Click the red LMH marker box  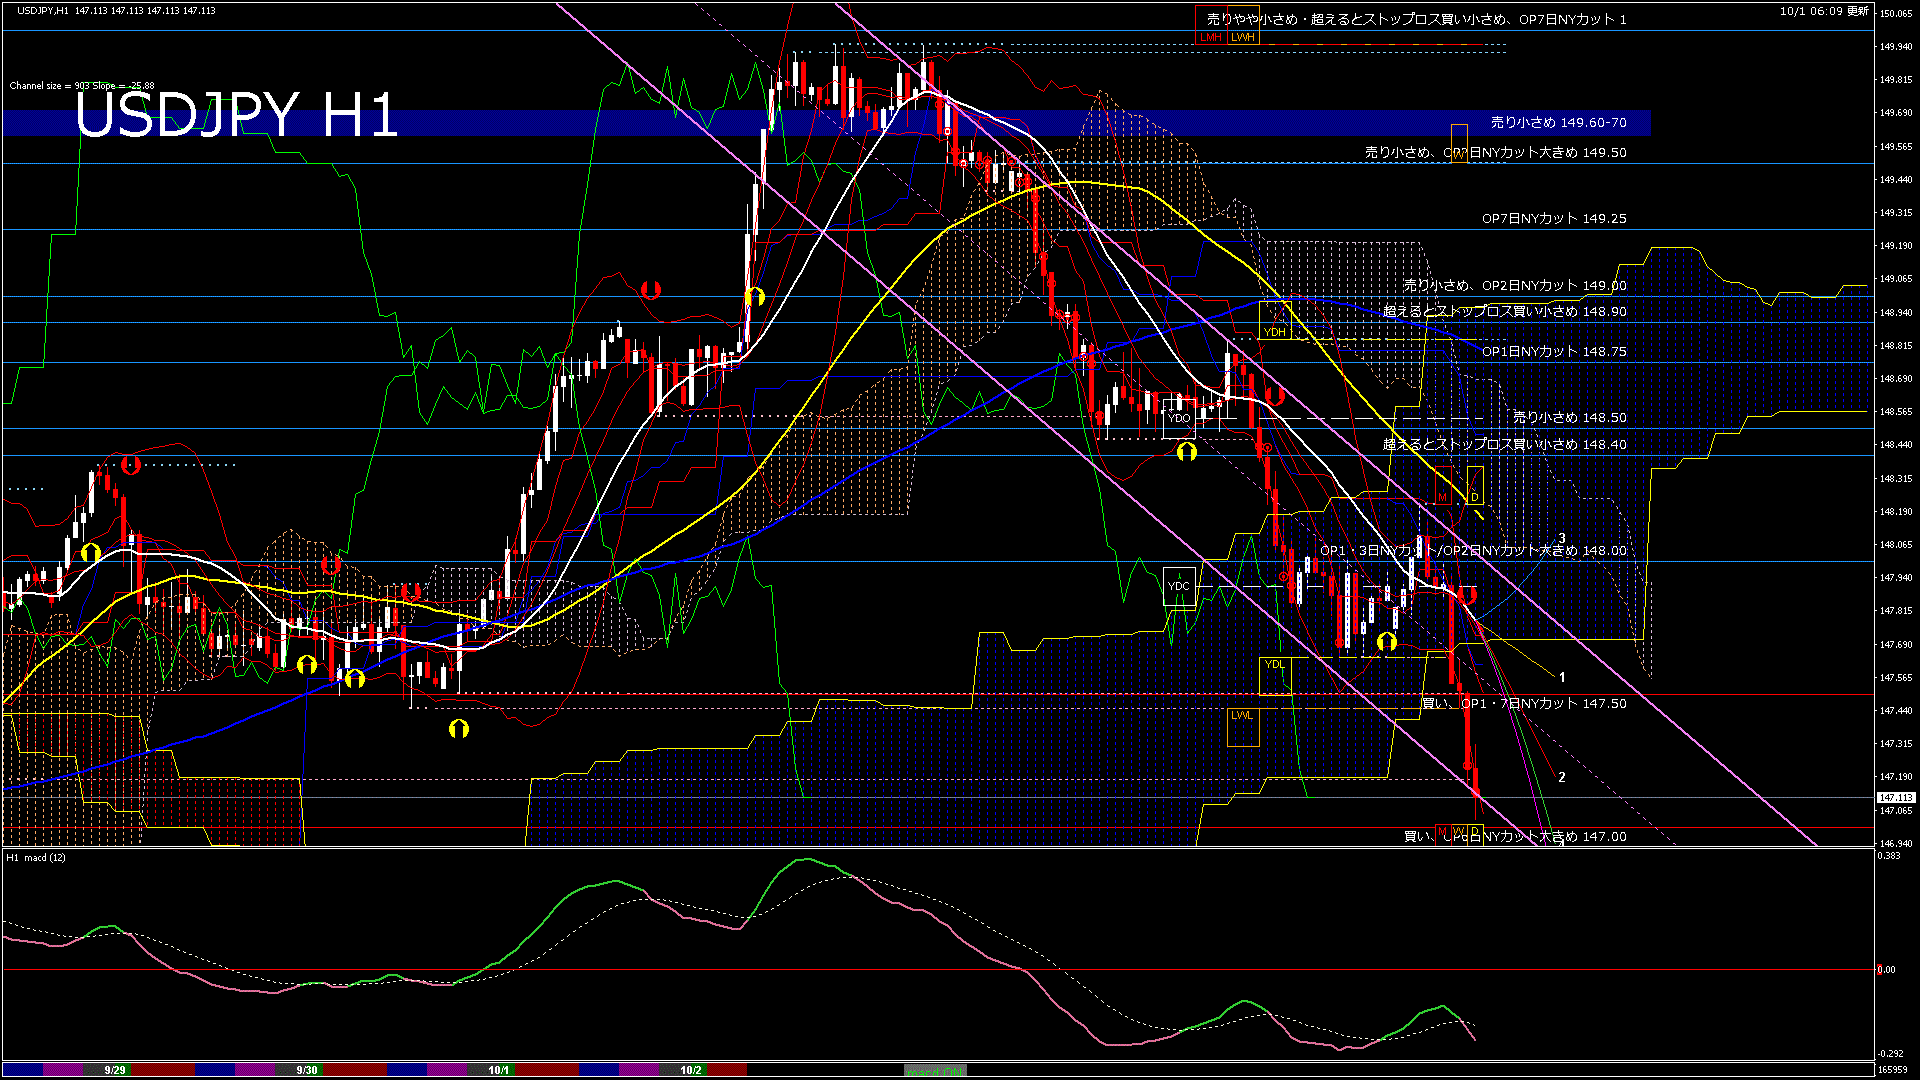(1211, 37)
